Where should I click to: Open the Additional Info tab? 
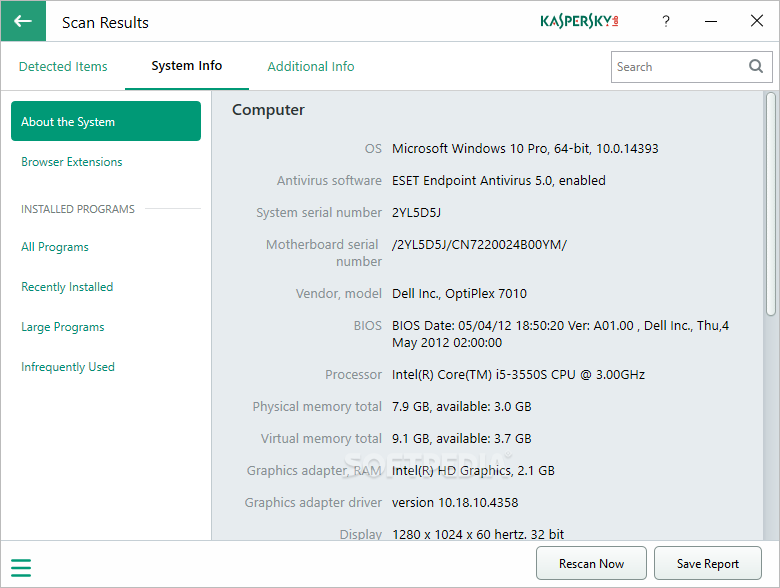pyautogui.click(x=311, y=66)
